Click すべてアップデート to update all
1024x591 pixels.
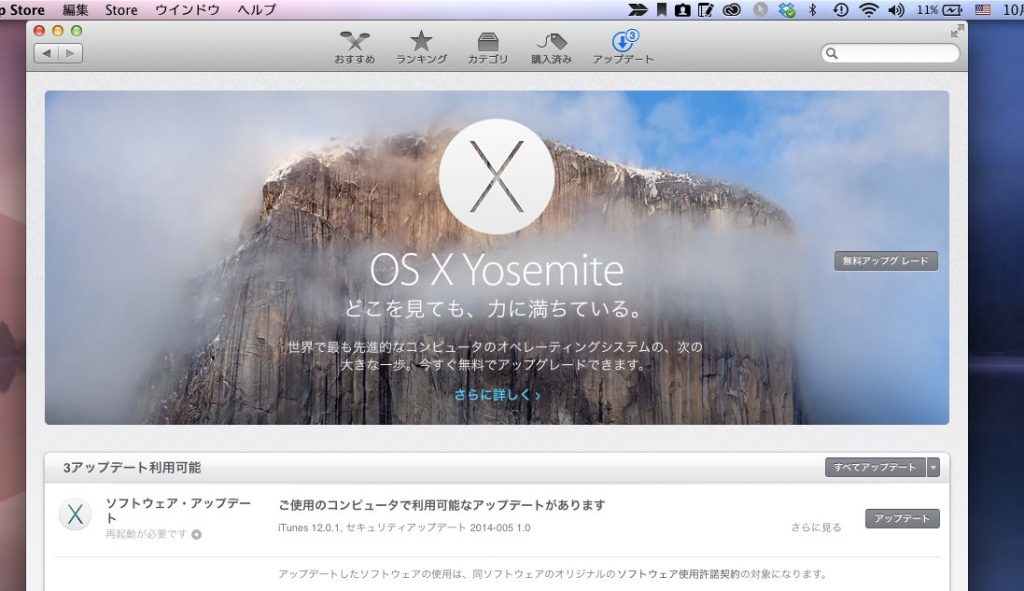pyautogui.click(x=875, y=467)
